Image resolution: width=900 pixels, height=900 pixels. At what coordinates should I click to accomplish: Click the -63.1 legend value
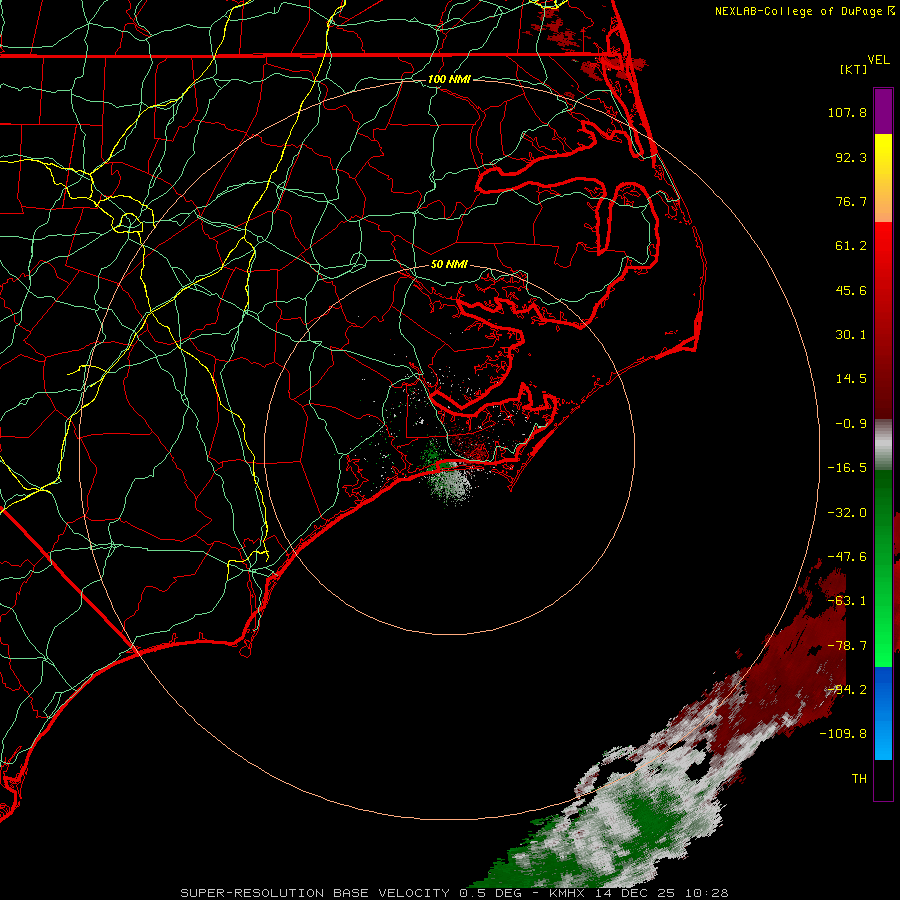tap(847, 601)
